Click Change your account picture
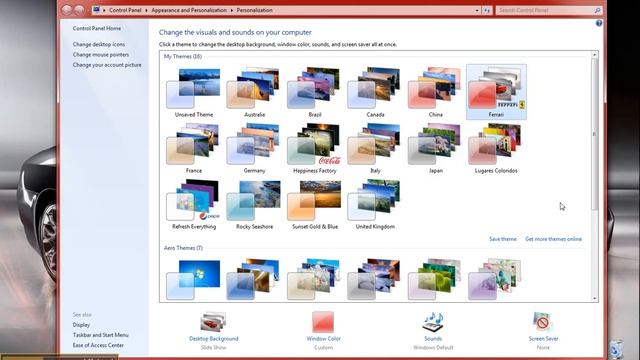This screenshot has width=640, height=360. pyautogui.click(x=107, y=64)
